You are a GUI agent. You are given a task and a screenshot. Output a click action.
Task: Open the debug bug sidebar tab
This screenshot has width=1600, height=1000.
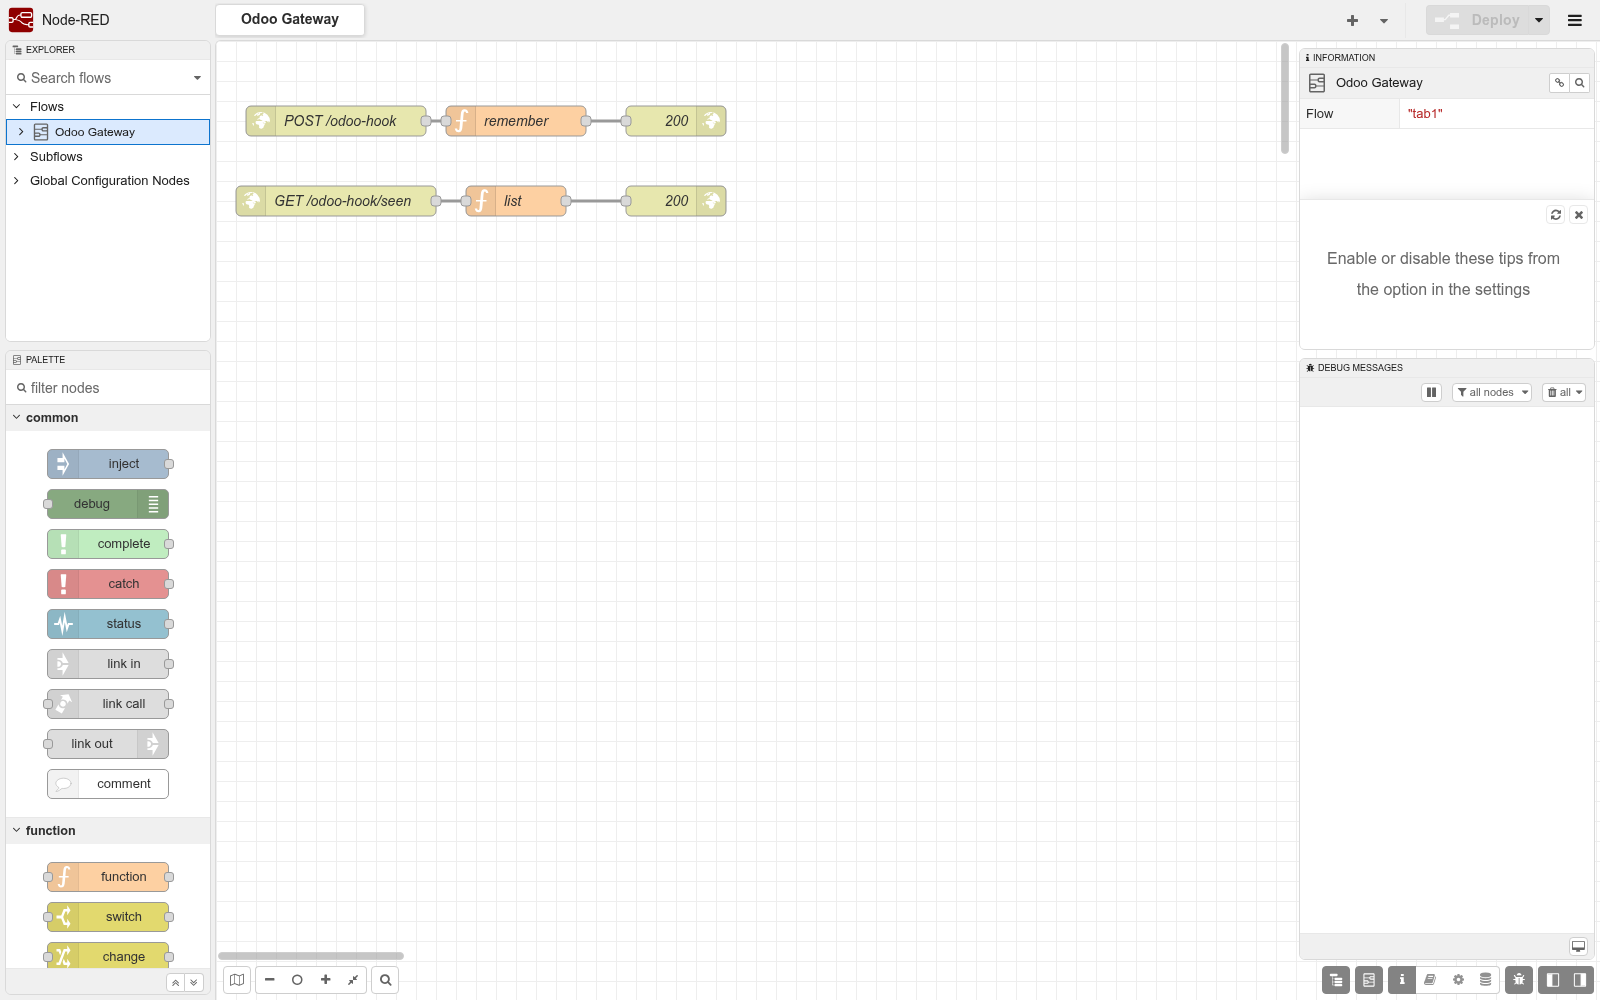tap(1519, 980)
